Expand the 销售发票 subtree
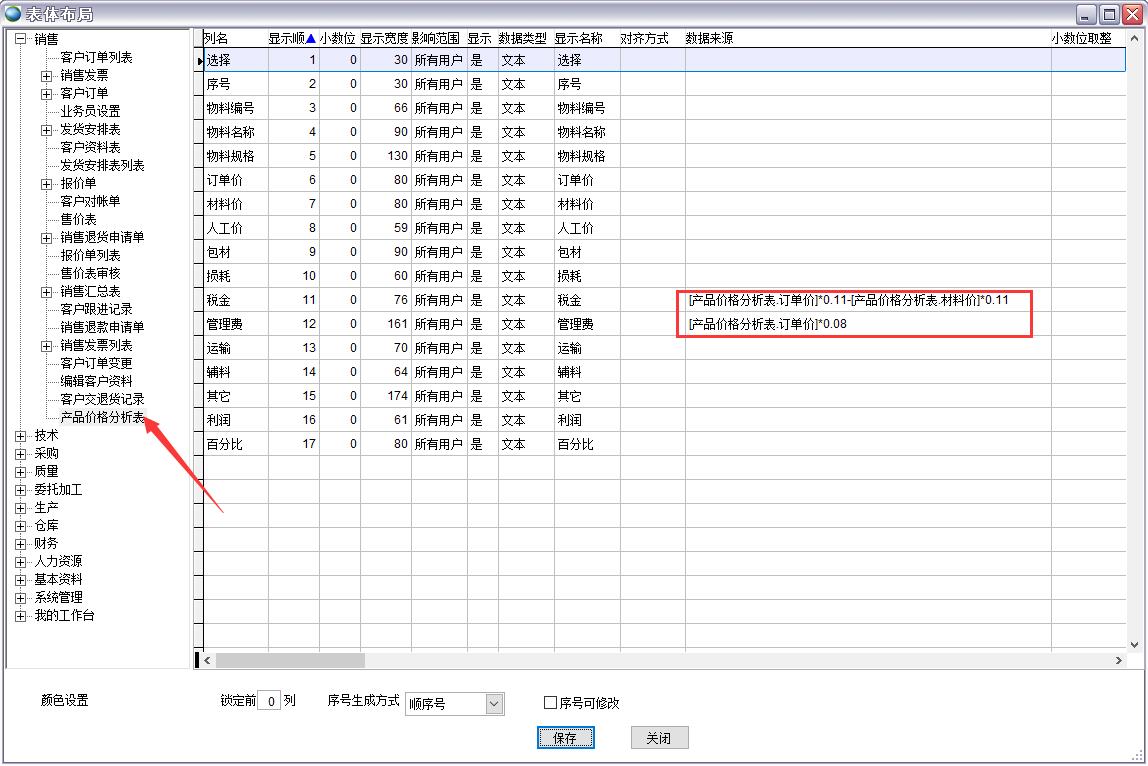The height and width of the screenshot is (766, 1148). [x=47, y=76]
